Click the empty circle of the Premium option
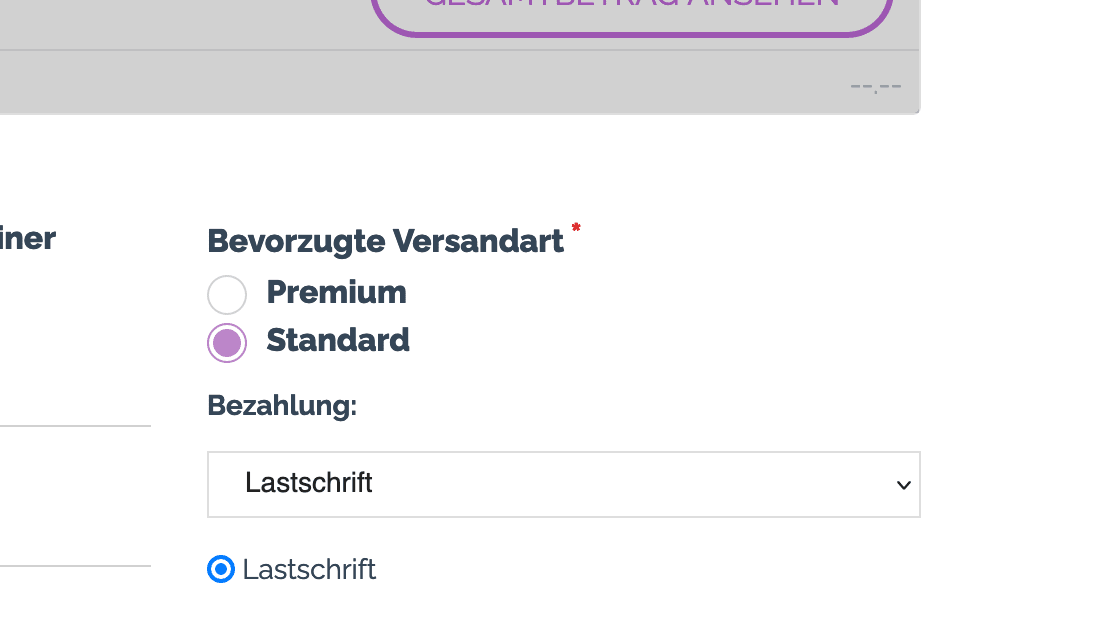Image resolution: width=1107 pixels, height=634 pixels. click(x=227, y=295)
